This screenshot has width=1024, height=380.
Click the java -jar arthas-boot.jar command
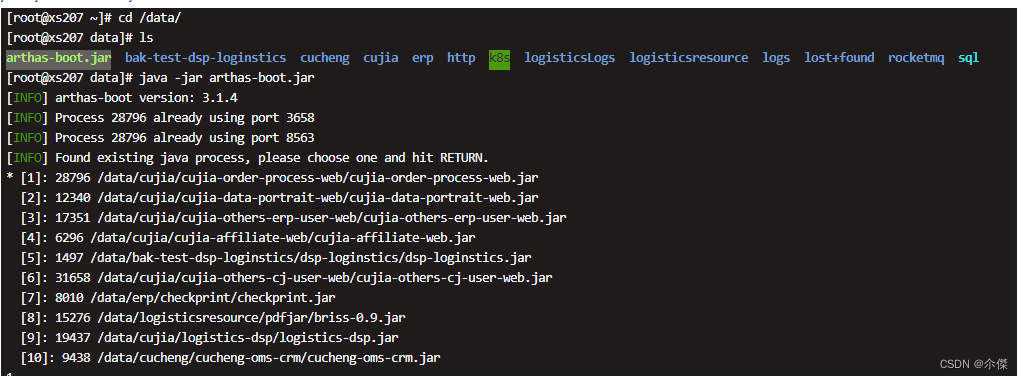[x=227, y=78]
